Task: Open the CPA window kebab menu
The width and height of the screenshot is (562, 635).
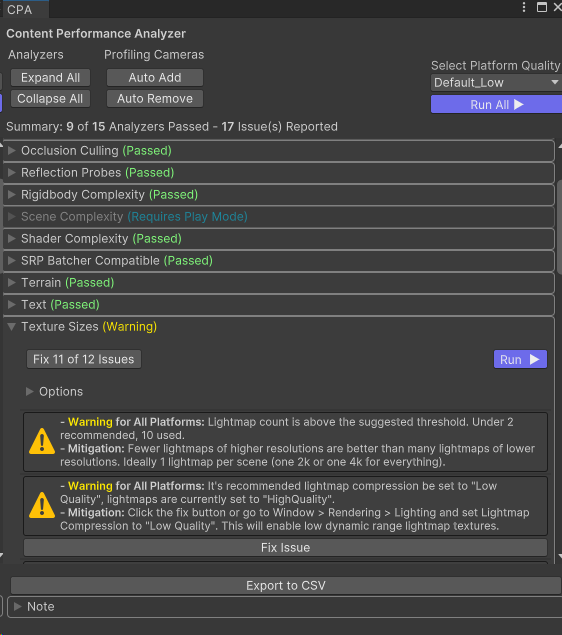Action: pos(524,7)
